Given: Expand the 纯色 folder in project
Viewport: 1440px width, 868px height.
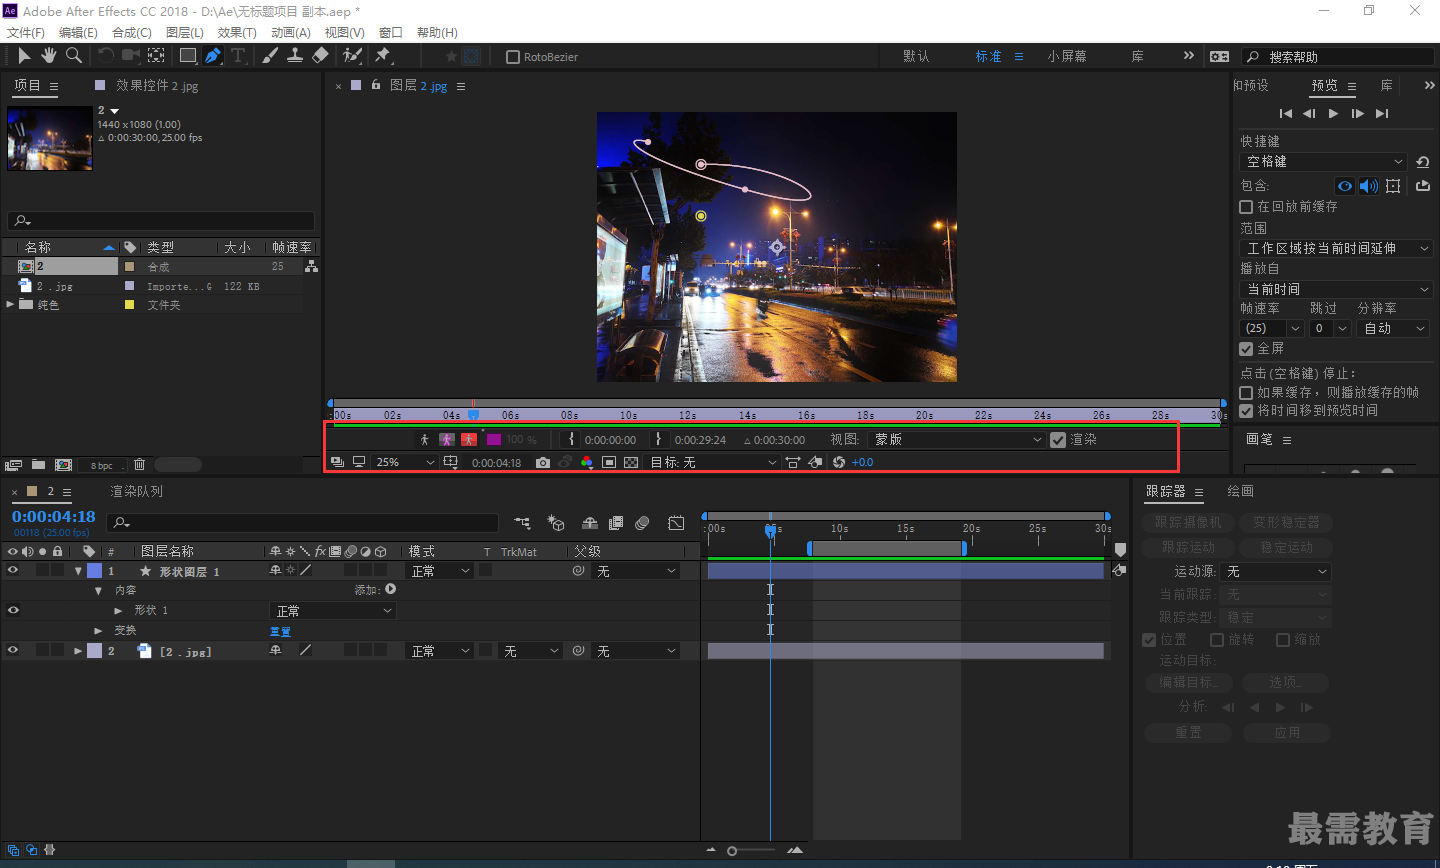Looking at the screenshot, I should 10,305.
